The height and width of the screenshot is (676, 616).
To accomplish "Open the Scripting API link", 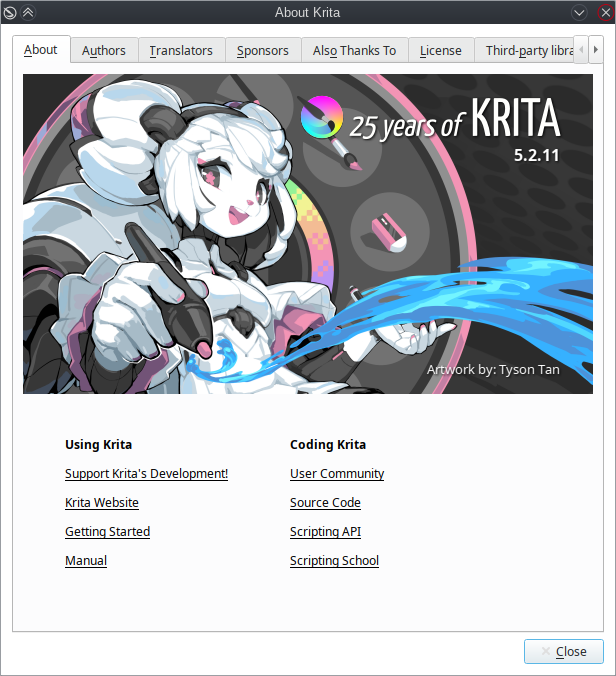I will (325, 532).
